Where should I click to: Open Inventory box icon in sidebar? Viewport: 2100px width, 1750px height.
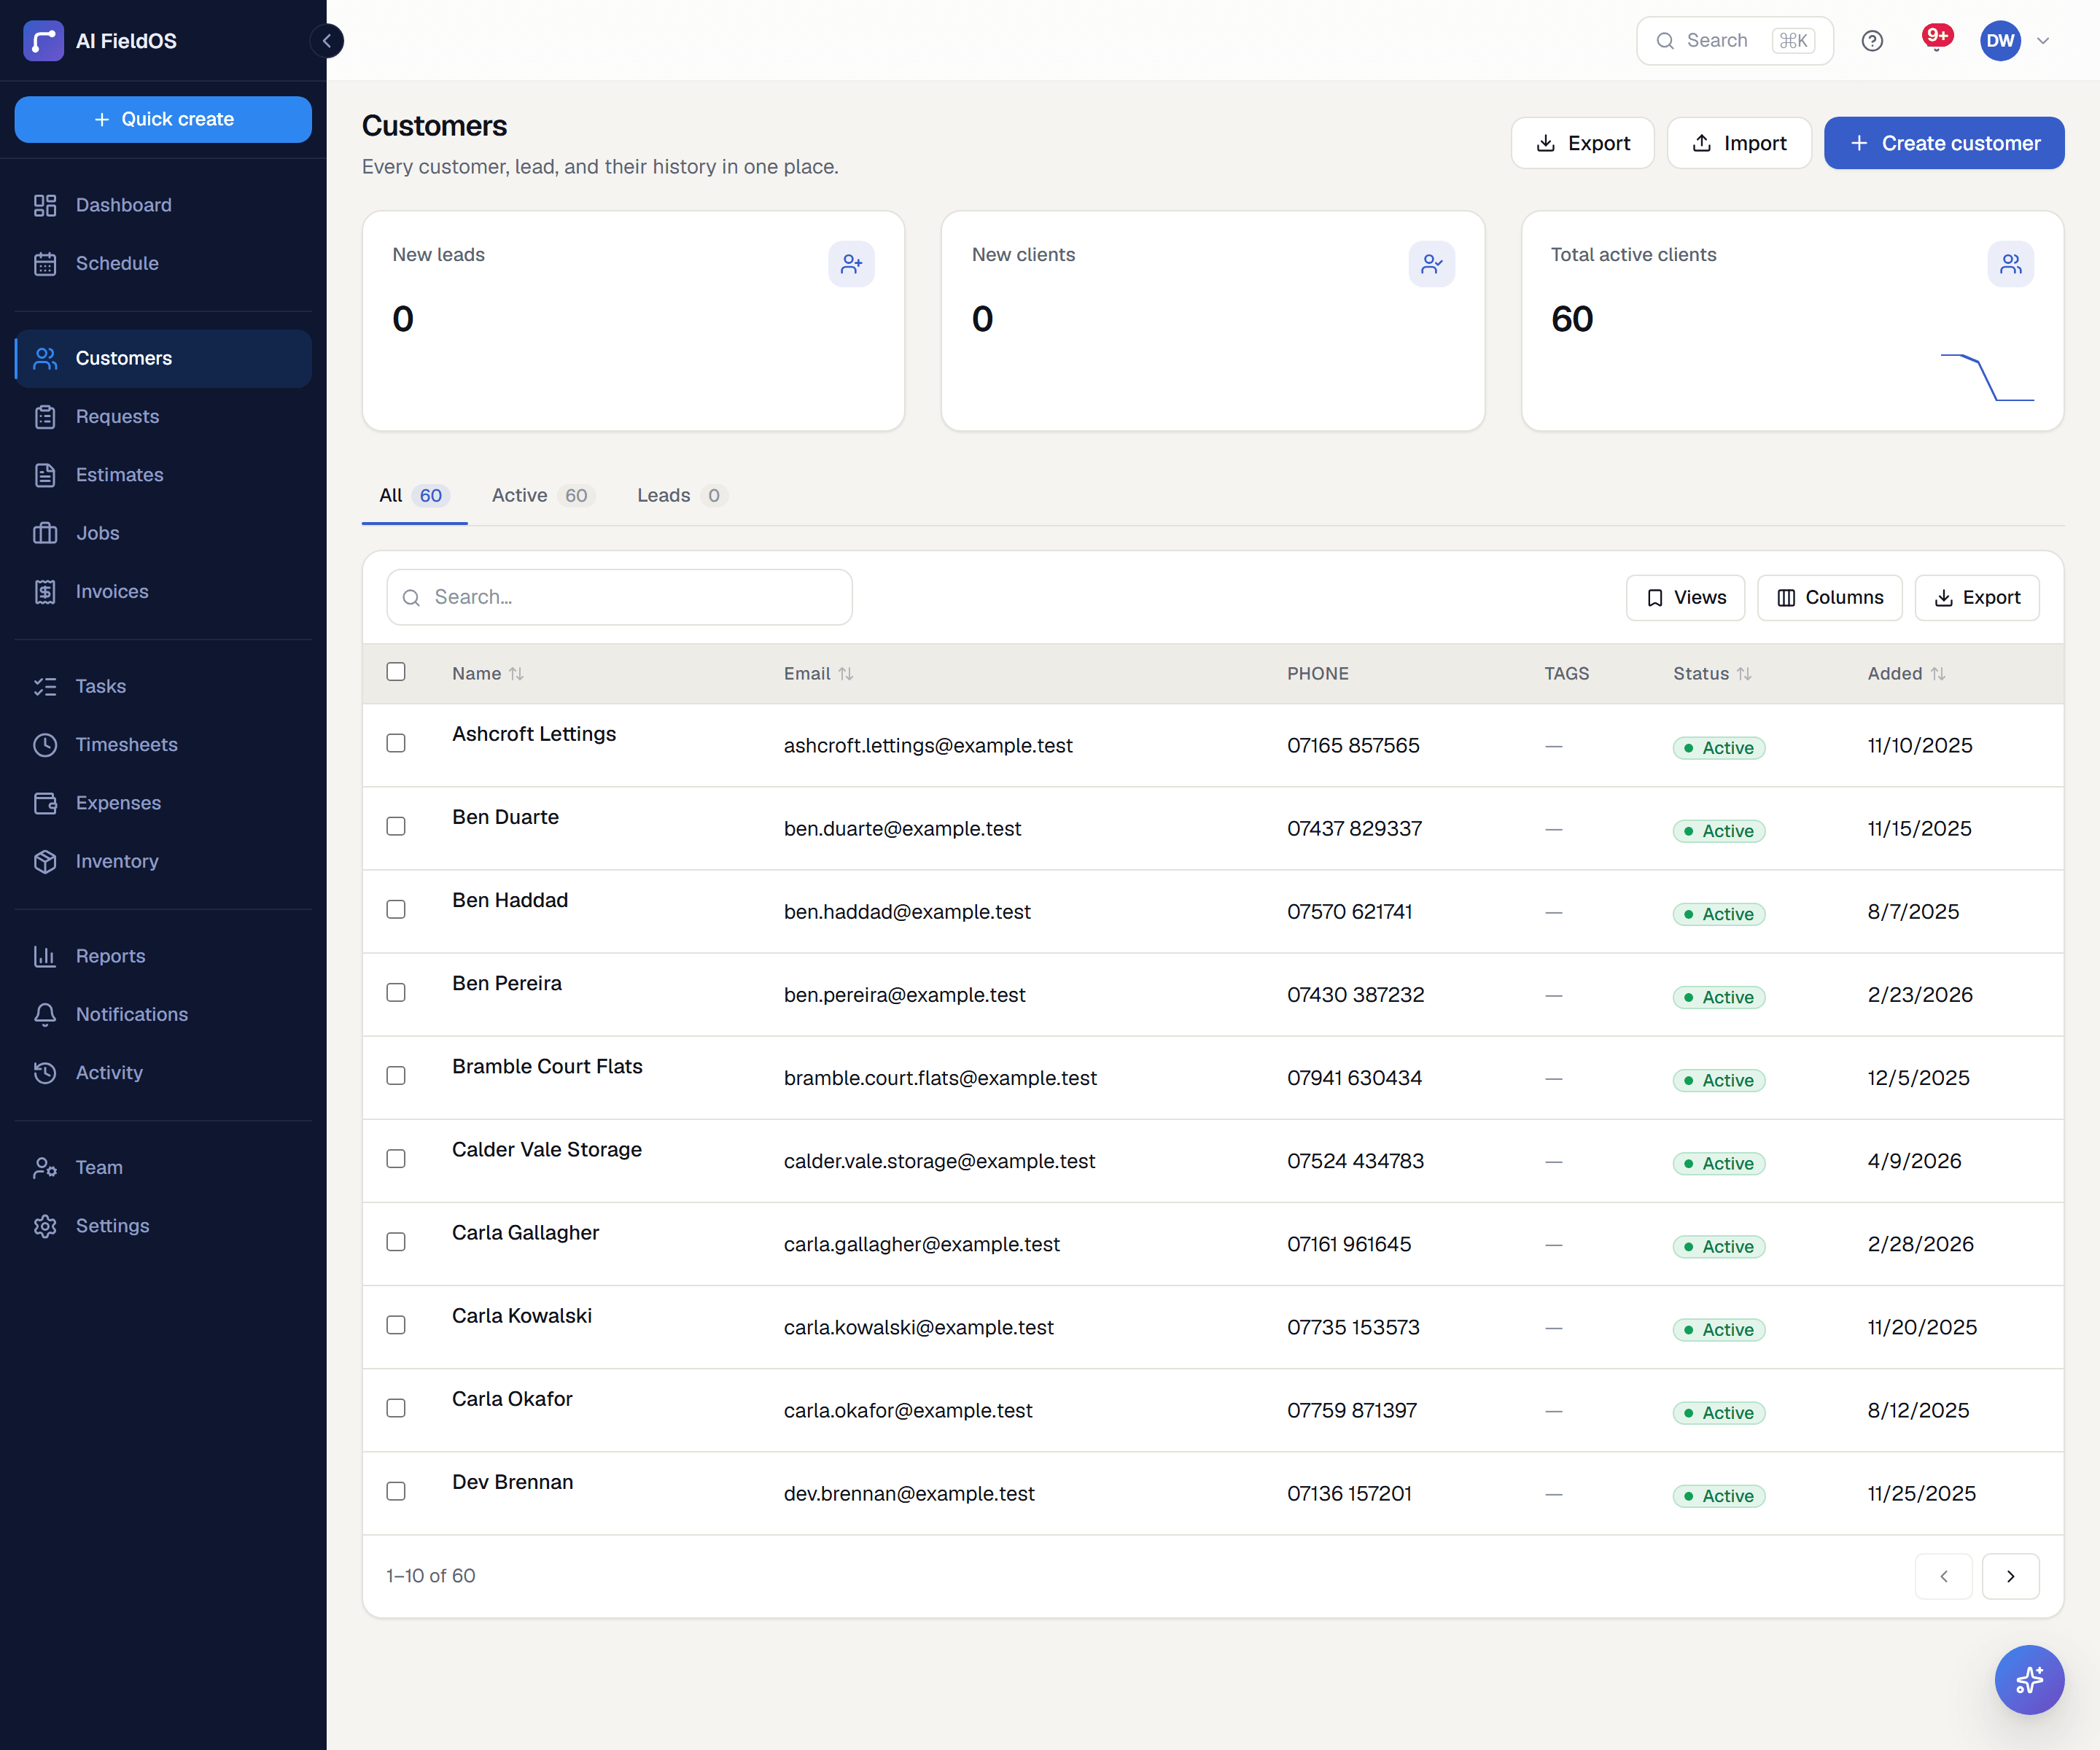(45, 861)
